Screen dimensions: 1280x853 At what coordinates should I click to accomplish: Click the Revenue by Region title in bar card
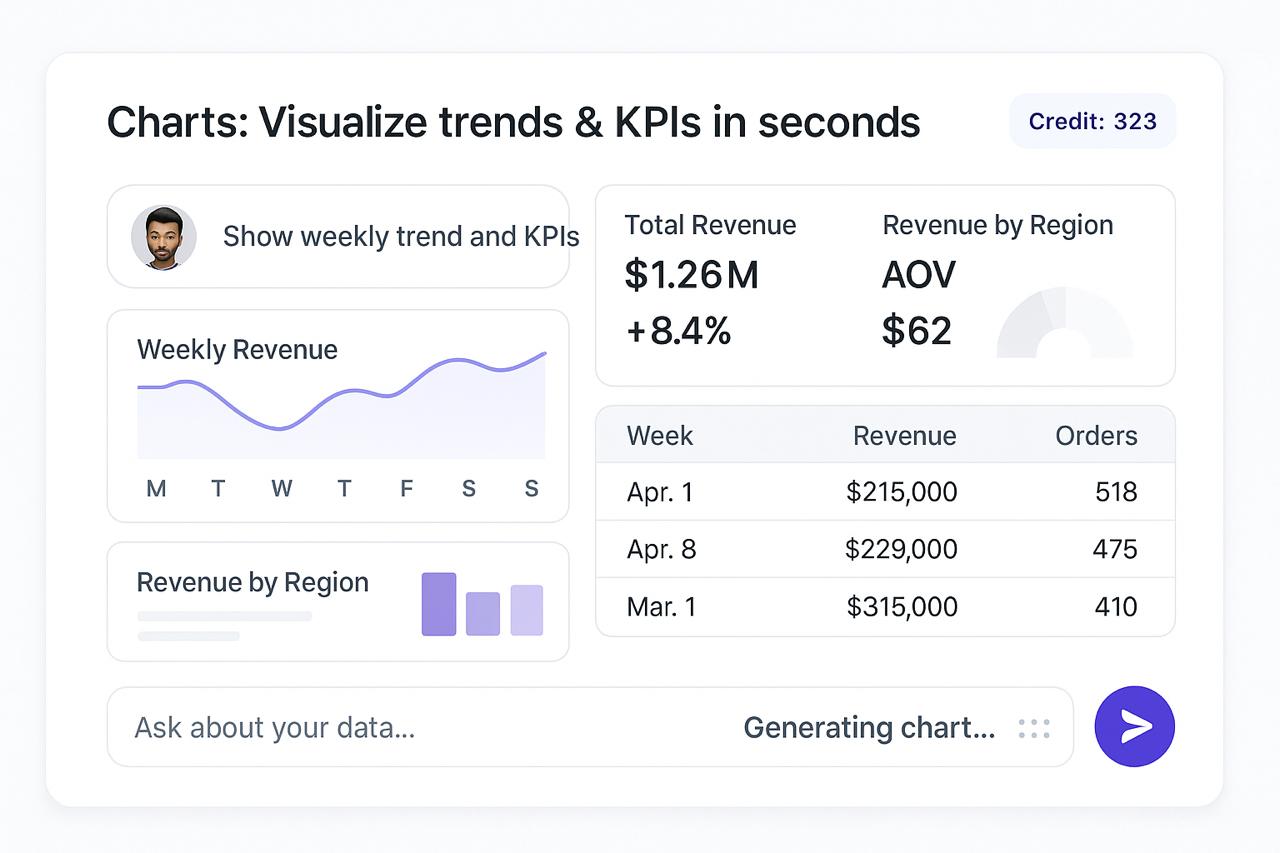[253, 583]
